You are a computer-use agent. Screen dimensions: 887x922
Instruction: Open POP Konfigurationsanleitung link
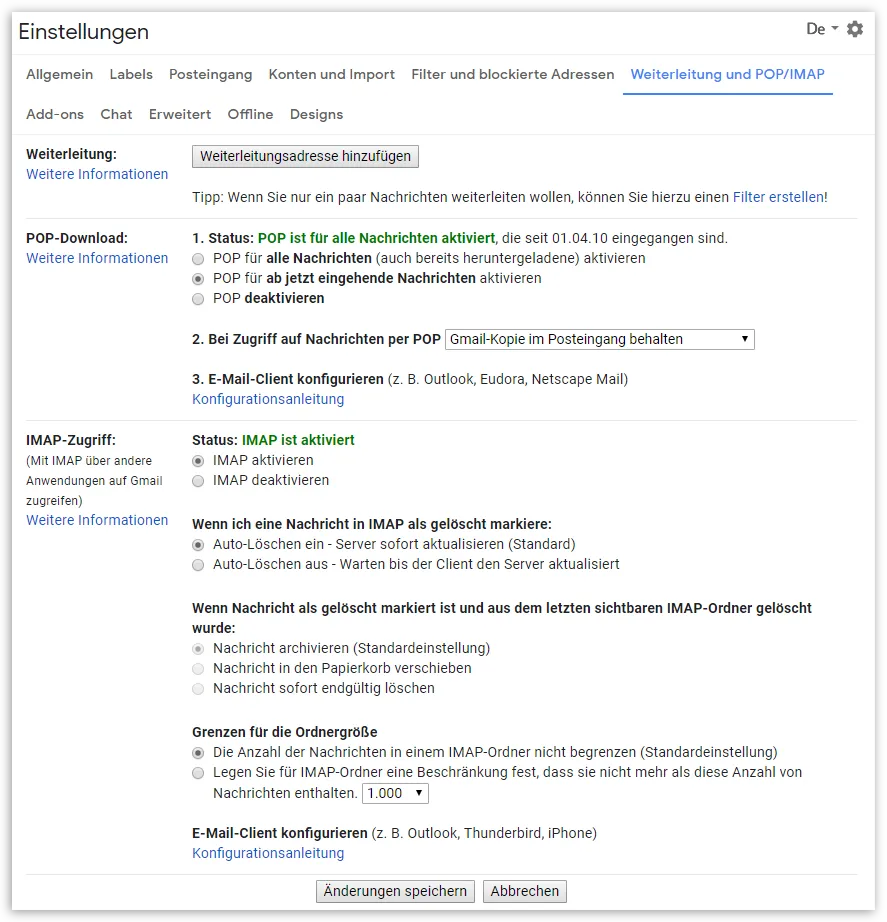(x=268, y=399)
